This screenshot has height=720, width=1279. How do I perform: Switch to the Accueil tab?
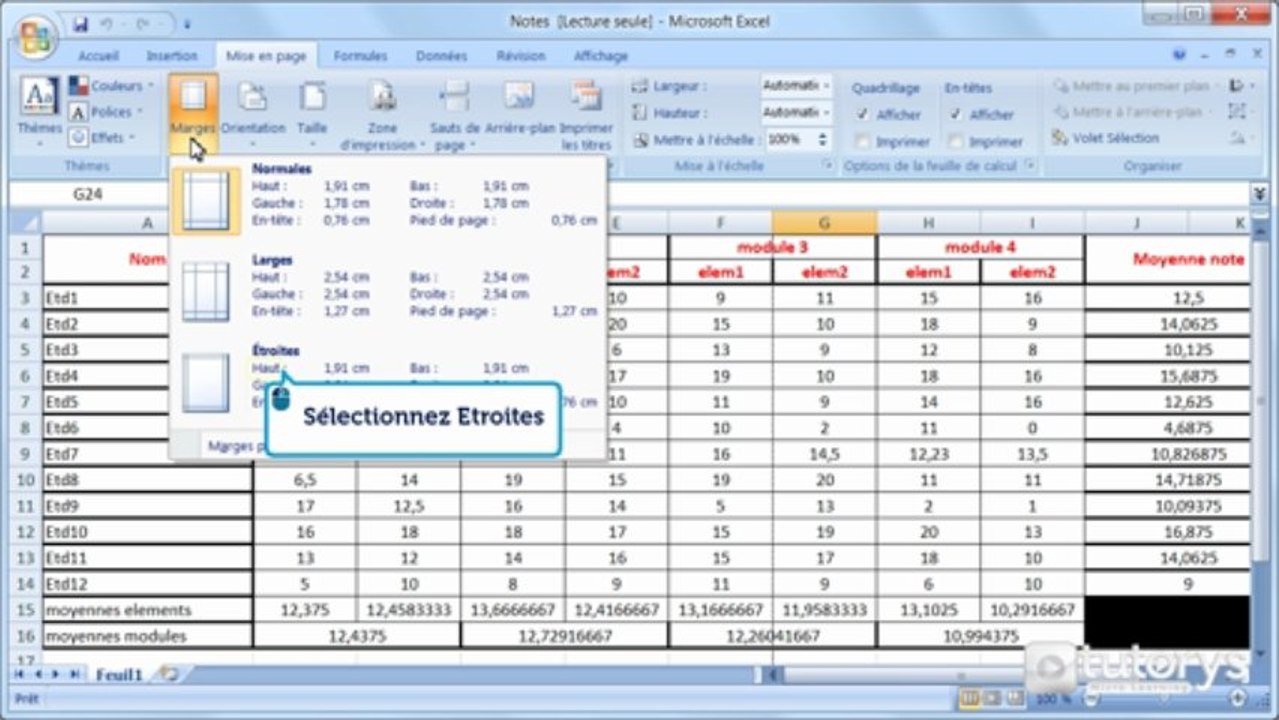(x=98, y=57)
